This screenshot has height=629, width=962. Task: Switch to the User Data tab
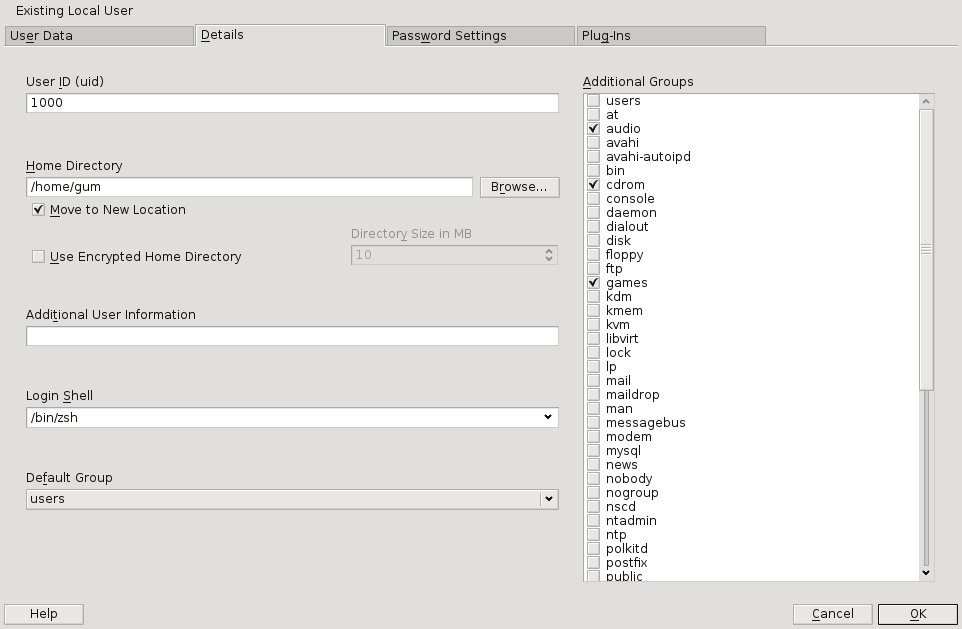[x=98, y=36]
